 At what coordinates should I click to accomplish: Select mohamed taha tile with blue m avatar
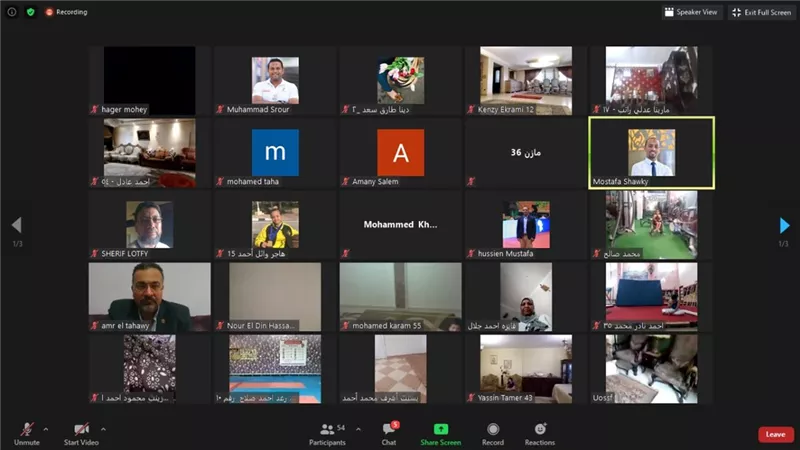[275, 153]
